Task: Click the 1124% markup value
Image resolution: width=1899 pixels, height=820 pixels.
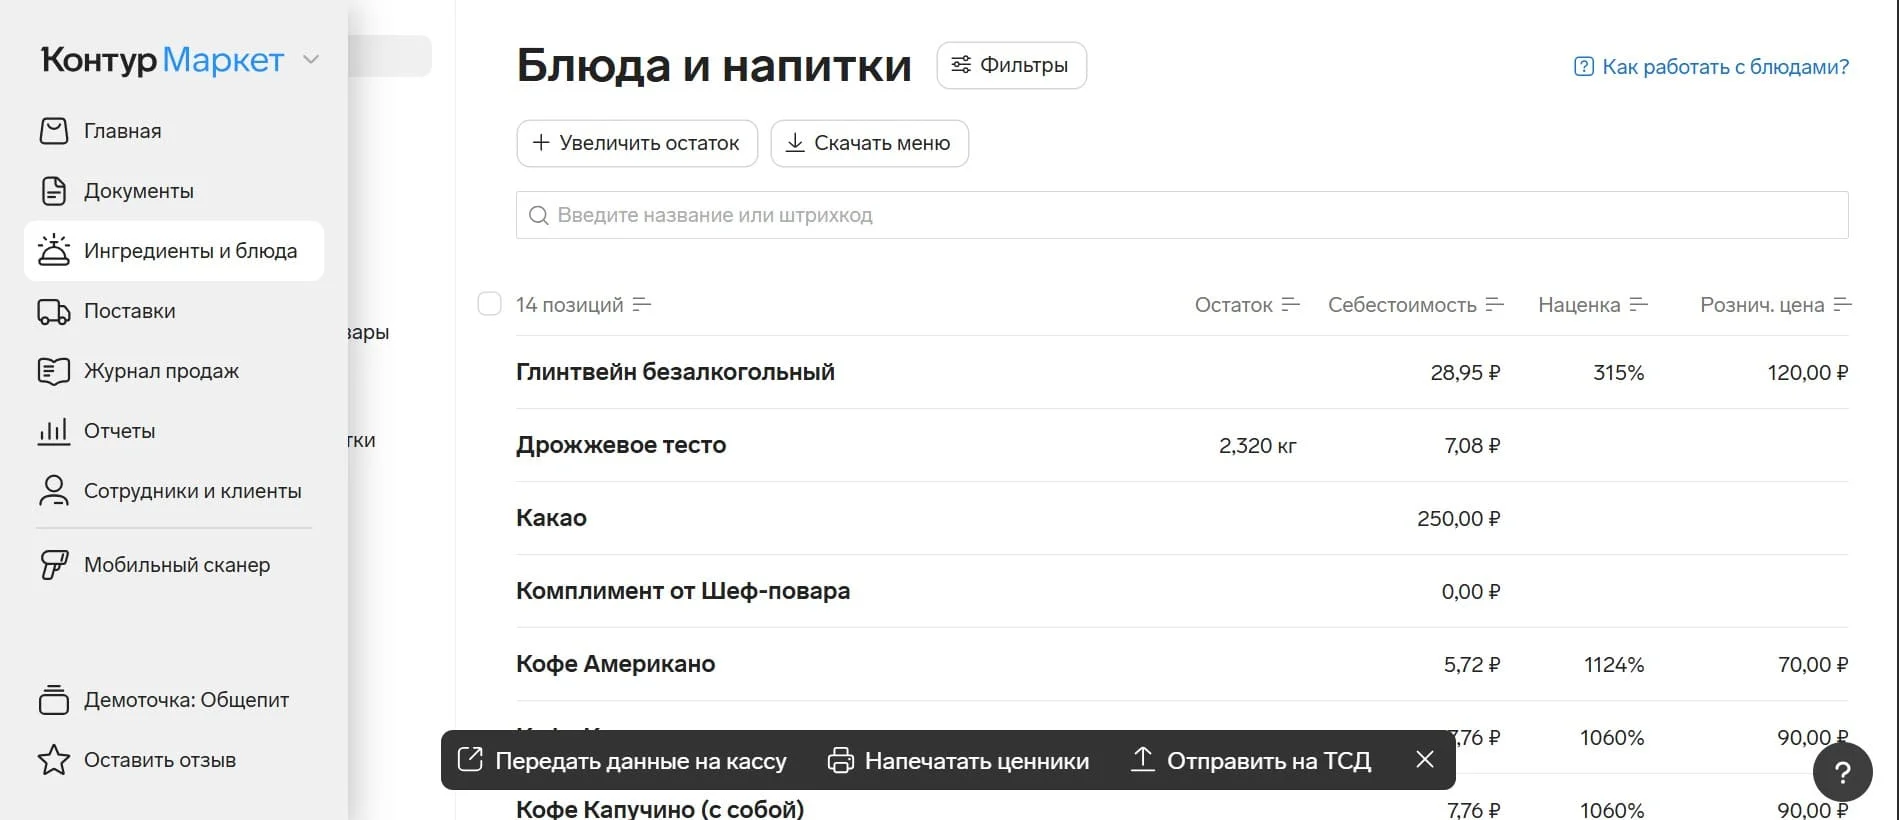Action: (x=1613, y=665)
